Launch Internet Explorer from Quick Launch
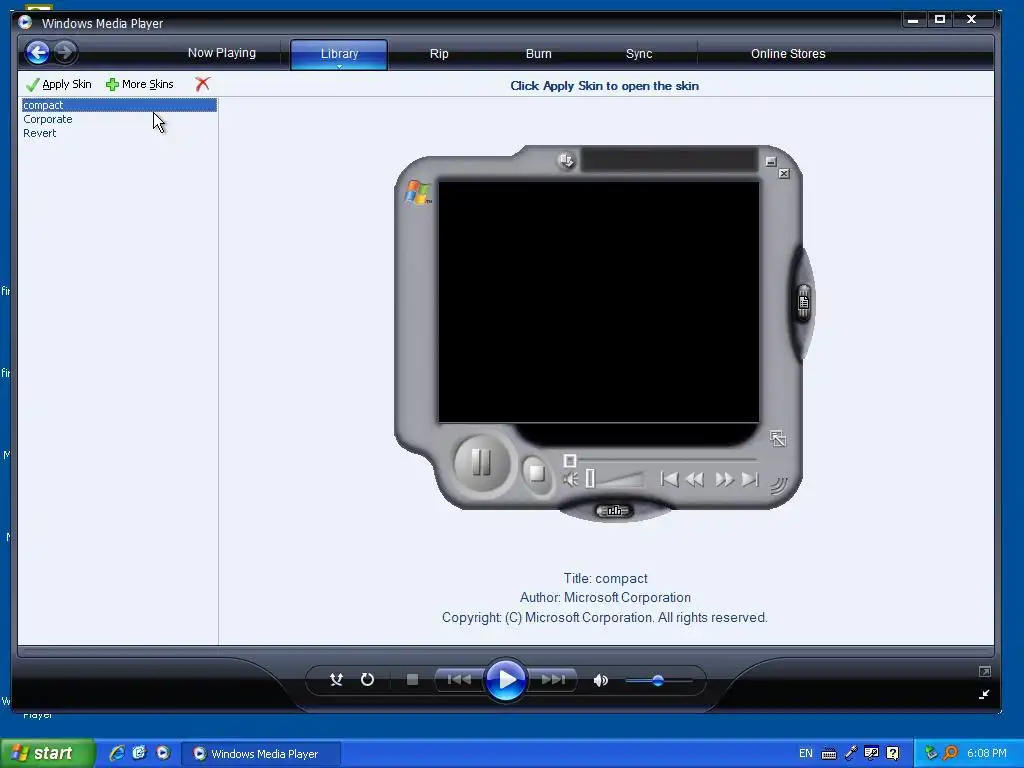This screenshot has width=1024, height=768. tap(117, 753)
